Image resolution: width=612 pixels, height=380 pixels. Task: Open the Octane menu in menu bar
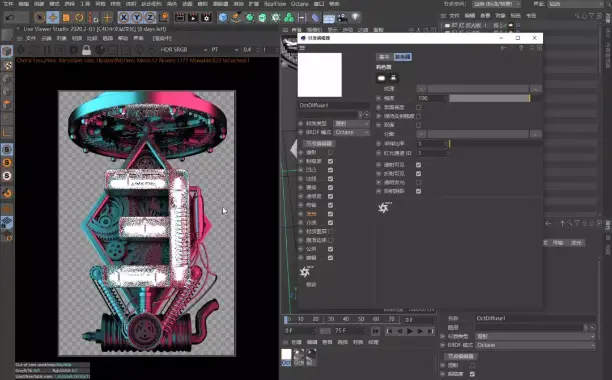coord(300,4)
